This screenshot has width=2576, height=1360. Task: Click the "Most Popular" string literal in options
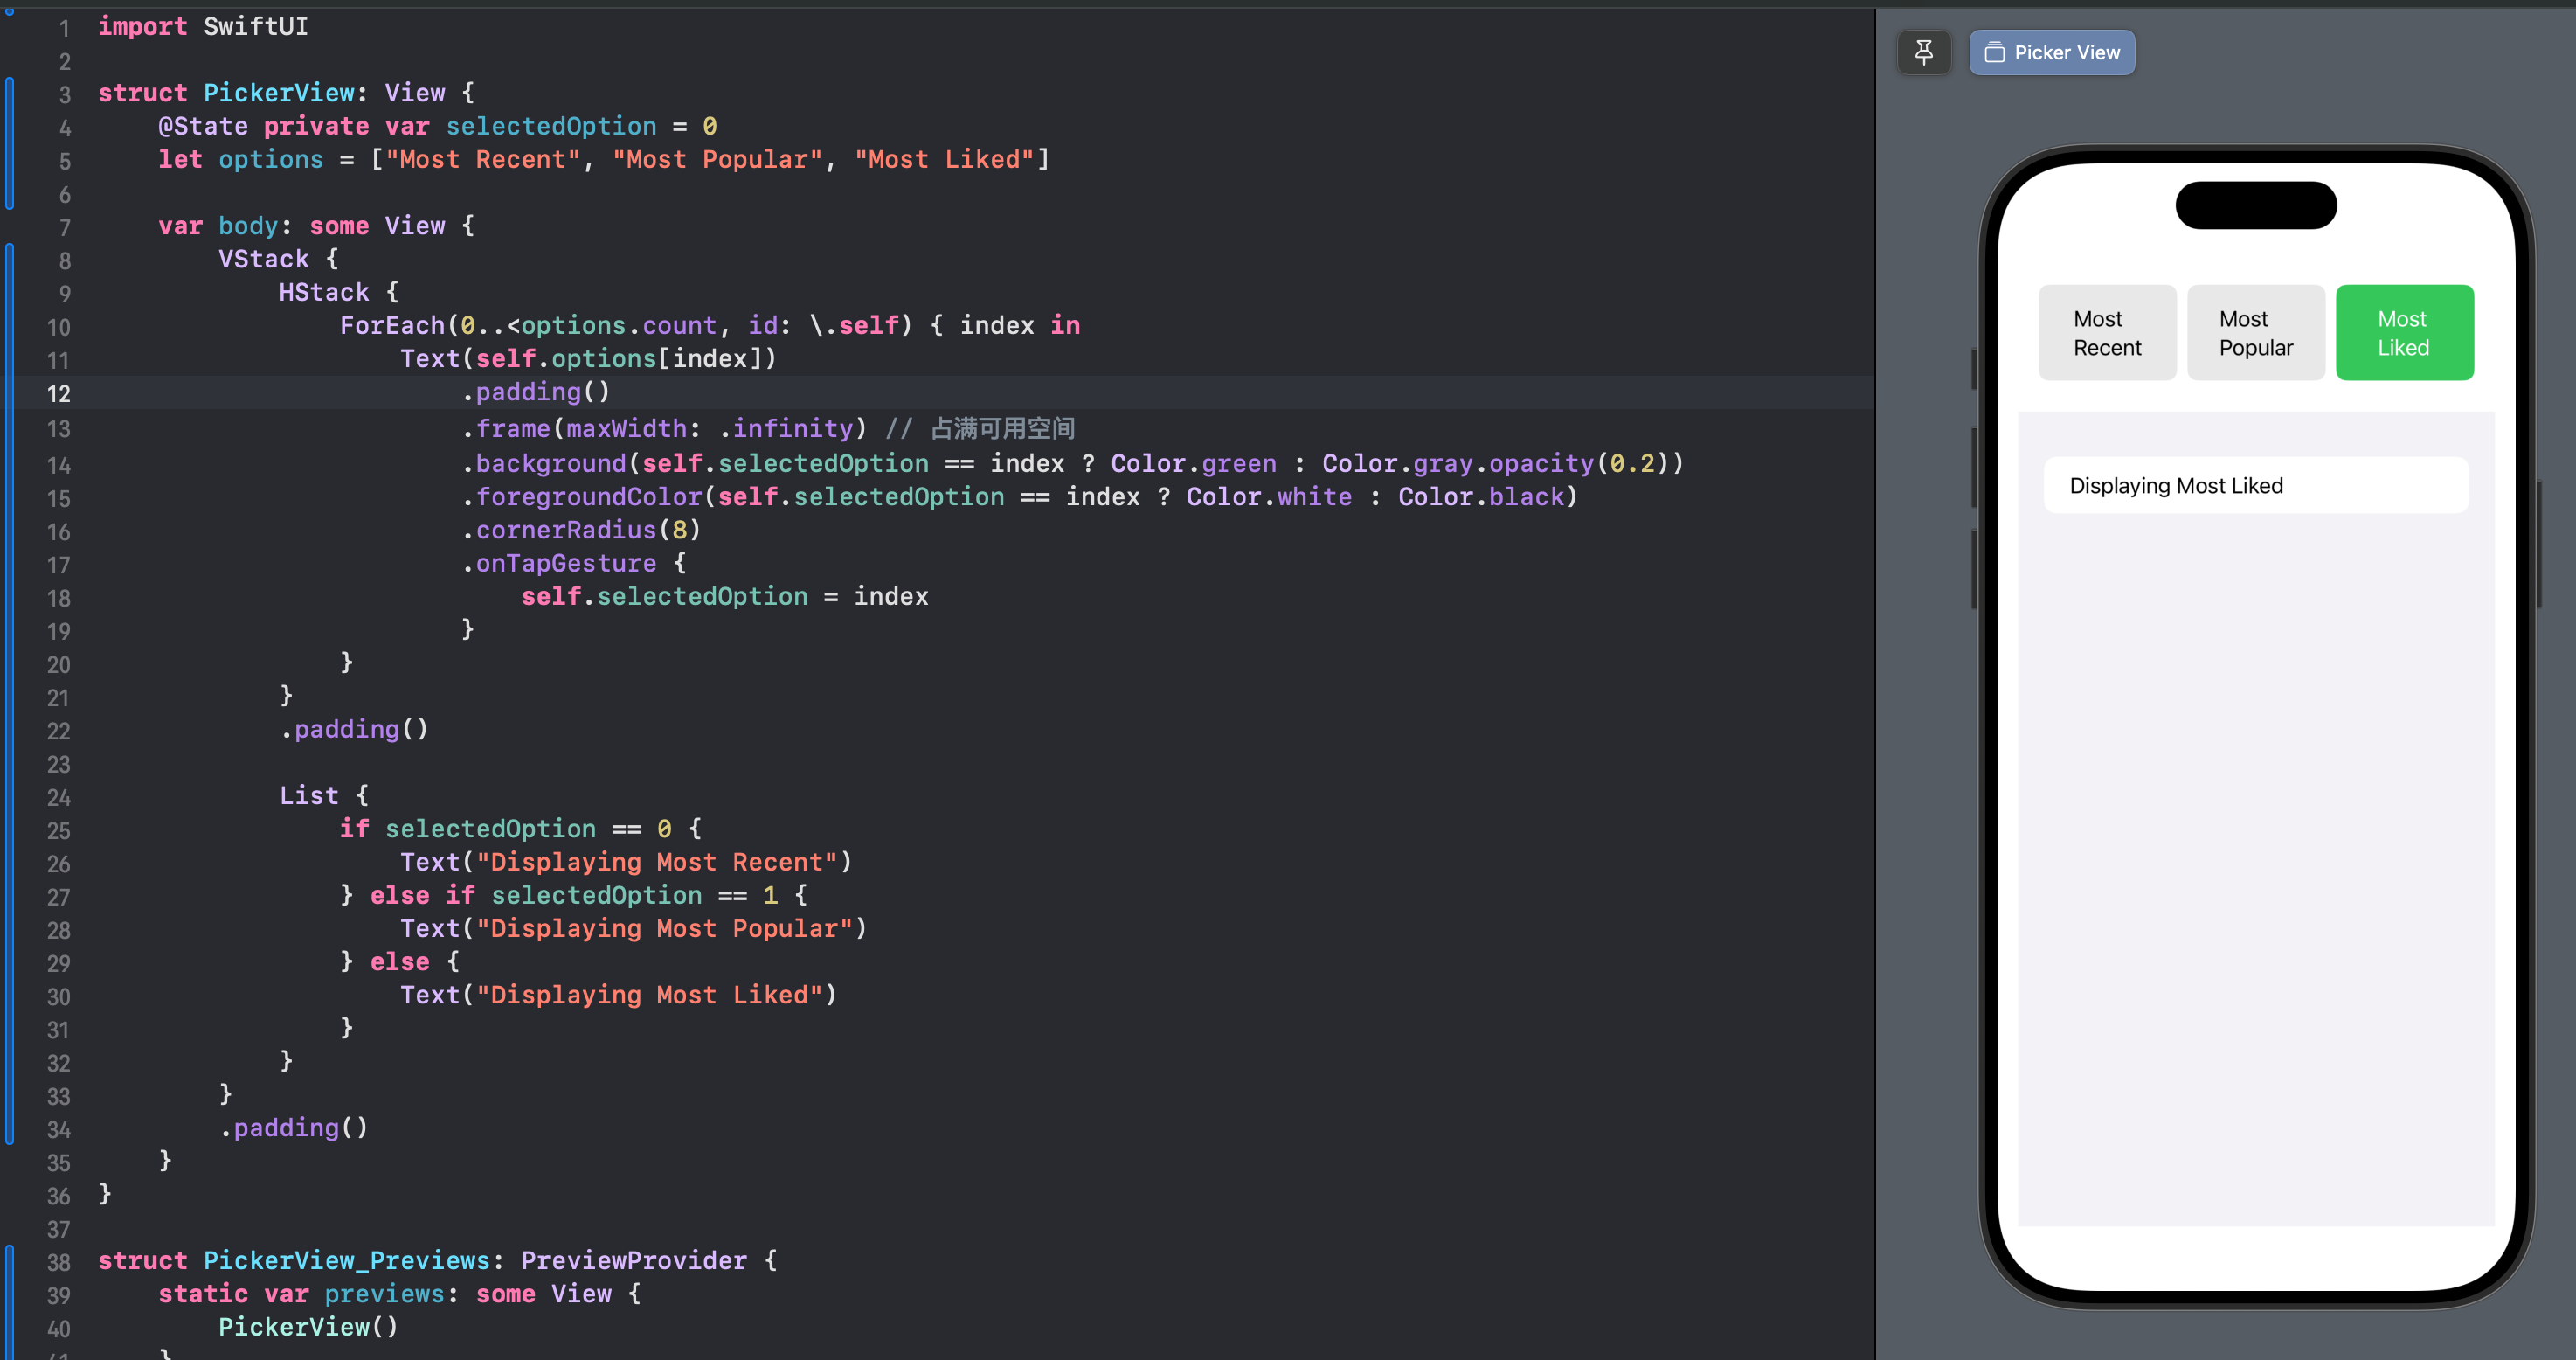point(717,159)
